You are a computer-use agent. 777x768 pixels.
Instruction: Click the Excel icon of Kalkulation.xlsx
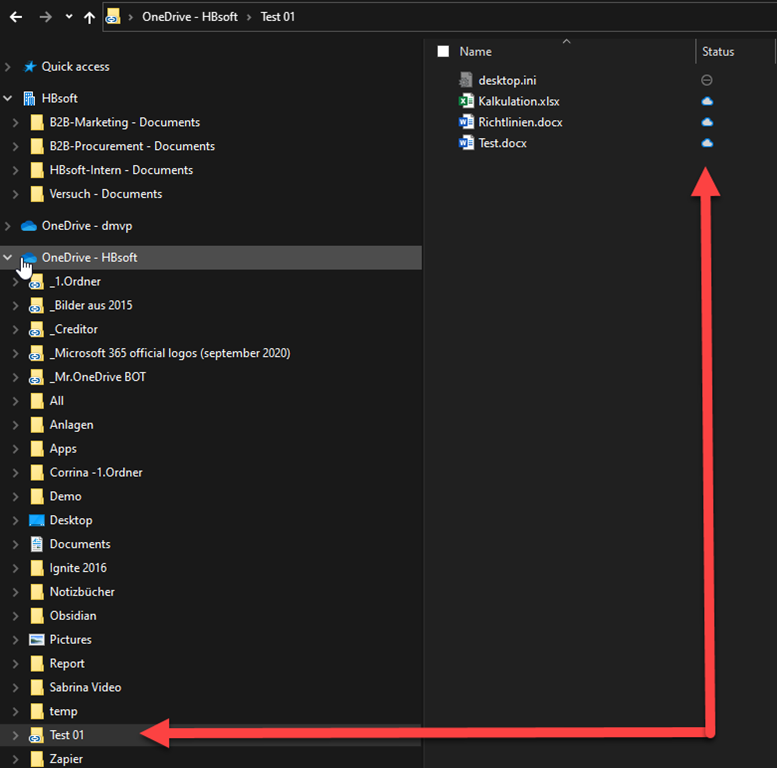(465, 101)
